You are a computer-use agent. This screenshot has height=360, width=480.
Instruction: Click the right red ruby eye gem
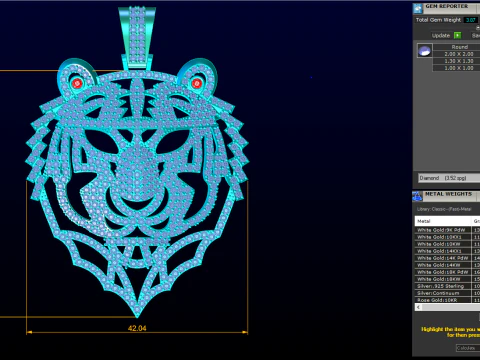(196, 83)
